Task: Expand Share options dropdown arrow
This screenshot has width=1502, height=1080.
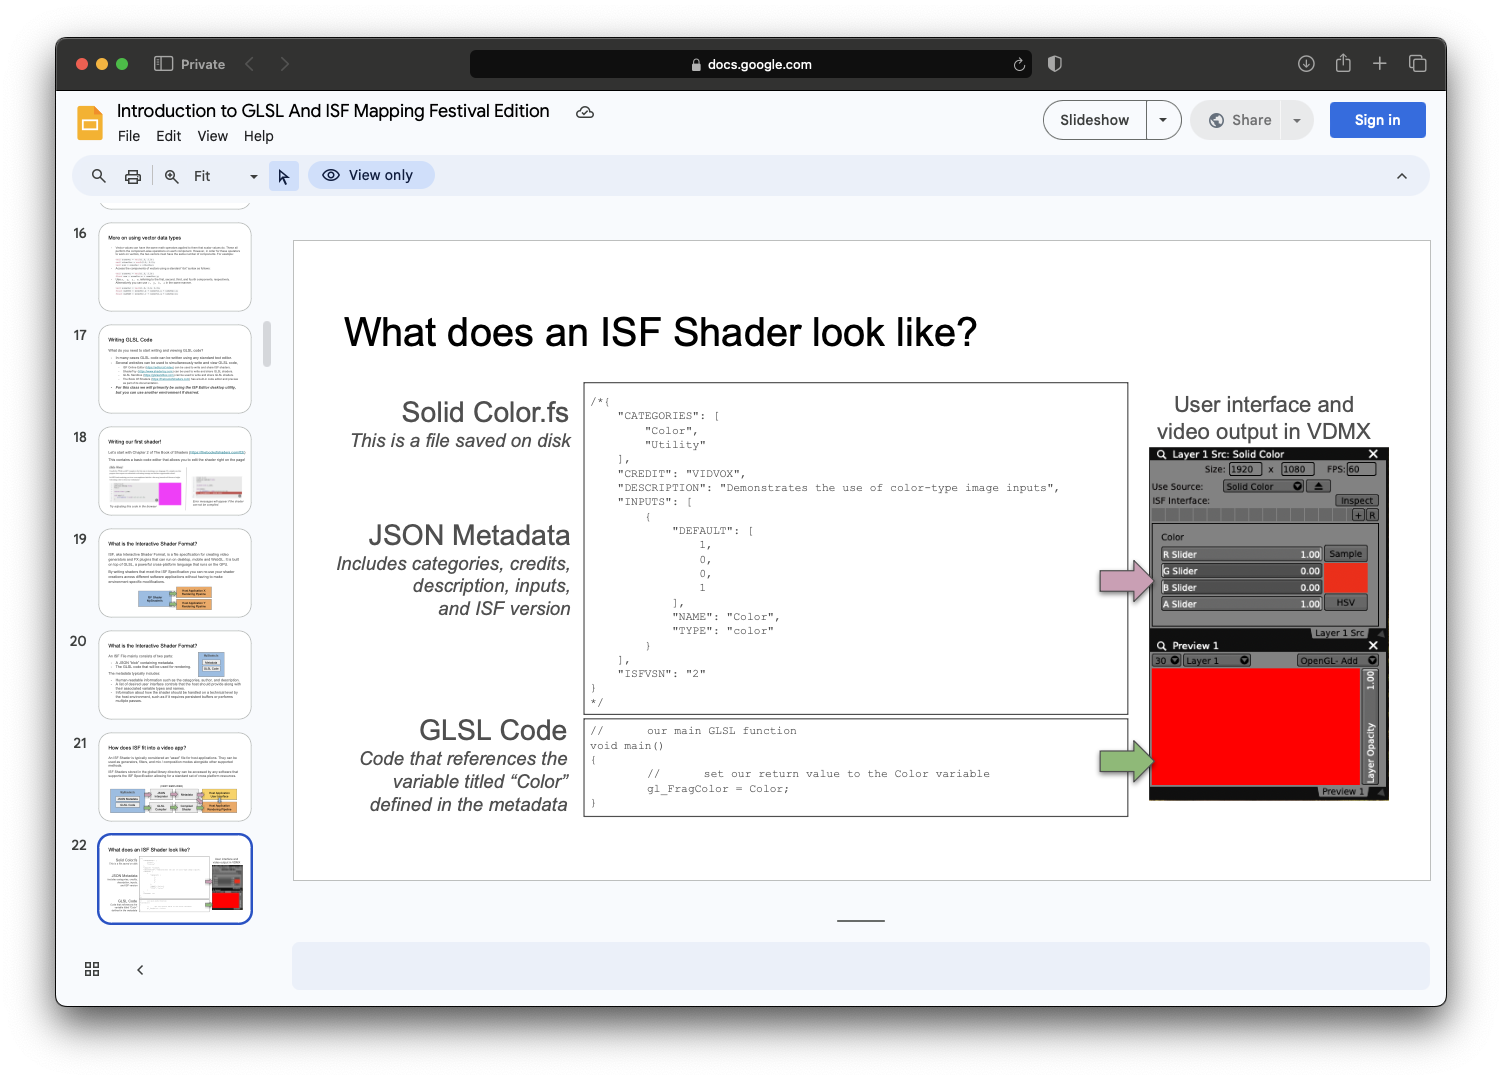Action: click(1297, 120)
